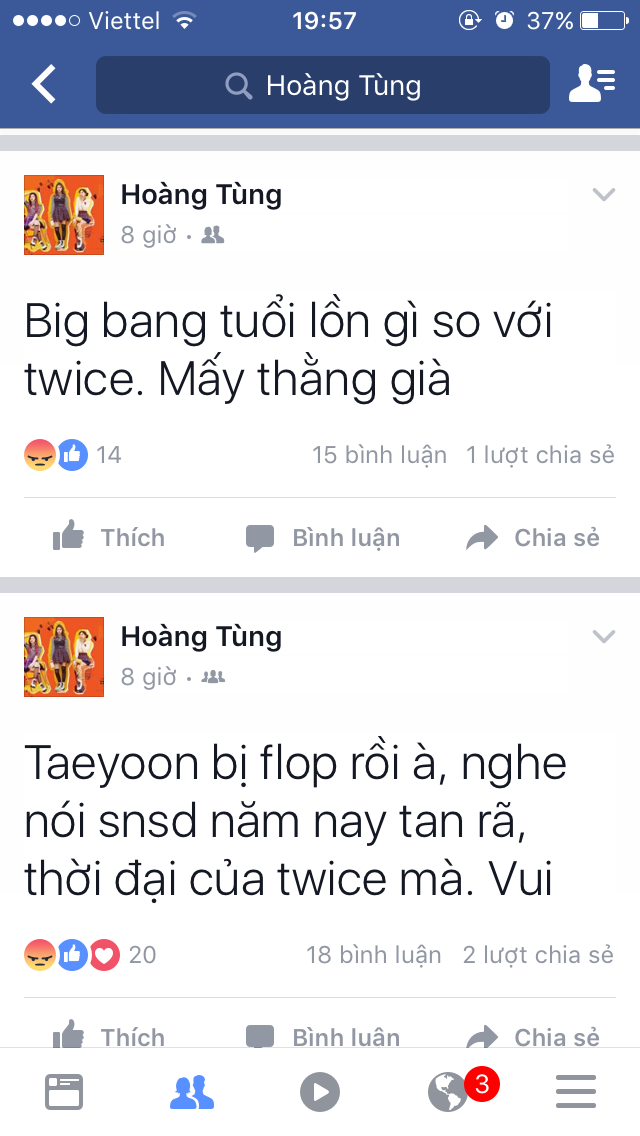Like the Big bang post with Thích
This screenshot has height=1136, width=640.
click(x=109, y=538)
